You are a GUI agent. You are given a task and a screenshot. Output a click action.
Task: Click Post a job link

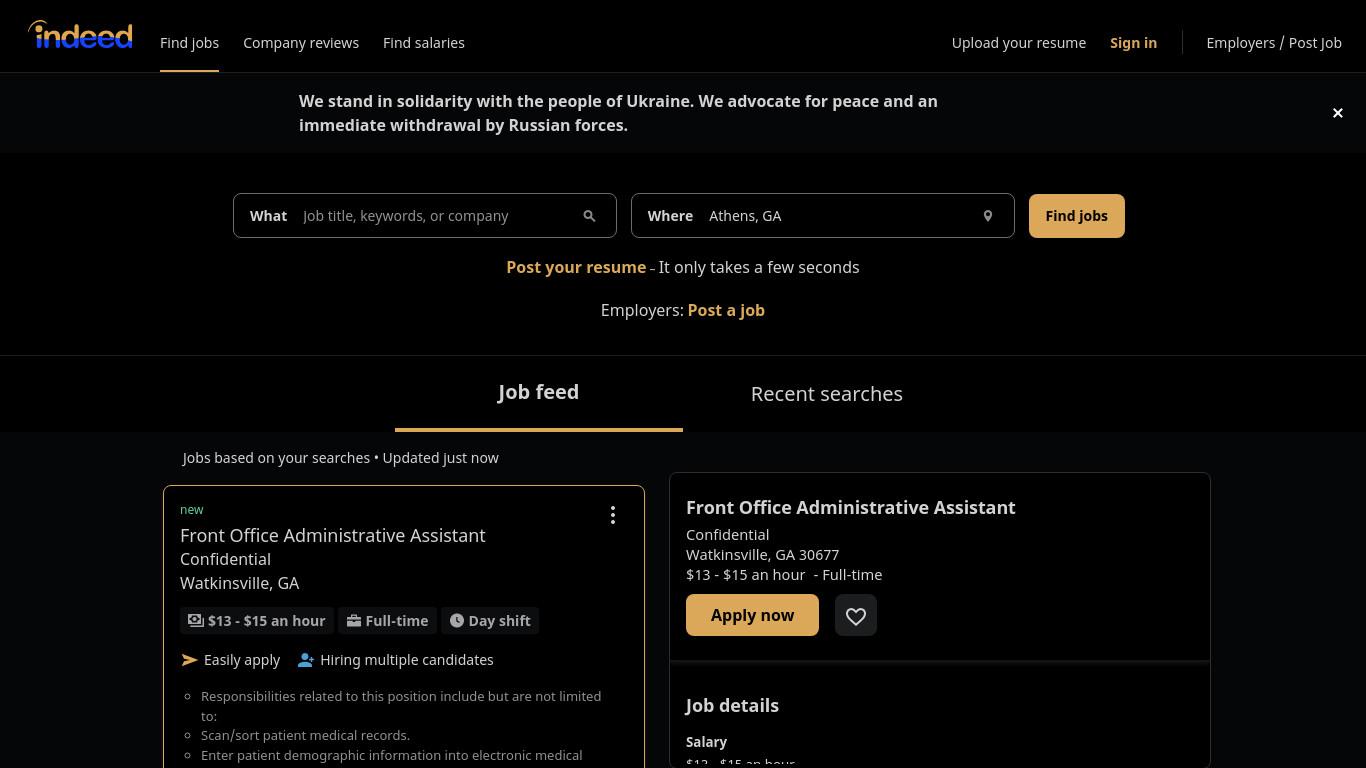(726, 310)
